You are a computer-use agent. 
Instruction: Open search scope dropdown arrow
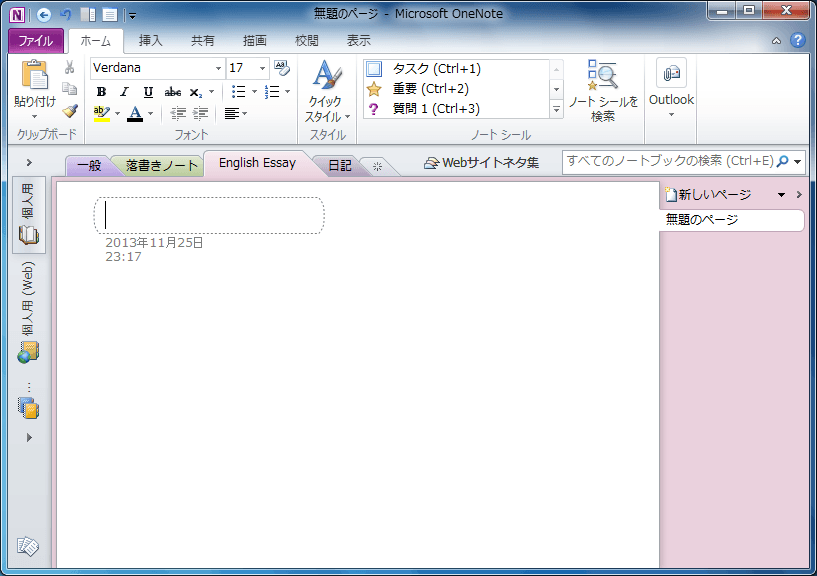coord(797,162)
